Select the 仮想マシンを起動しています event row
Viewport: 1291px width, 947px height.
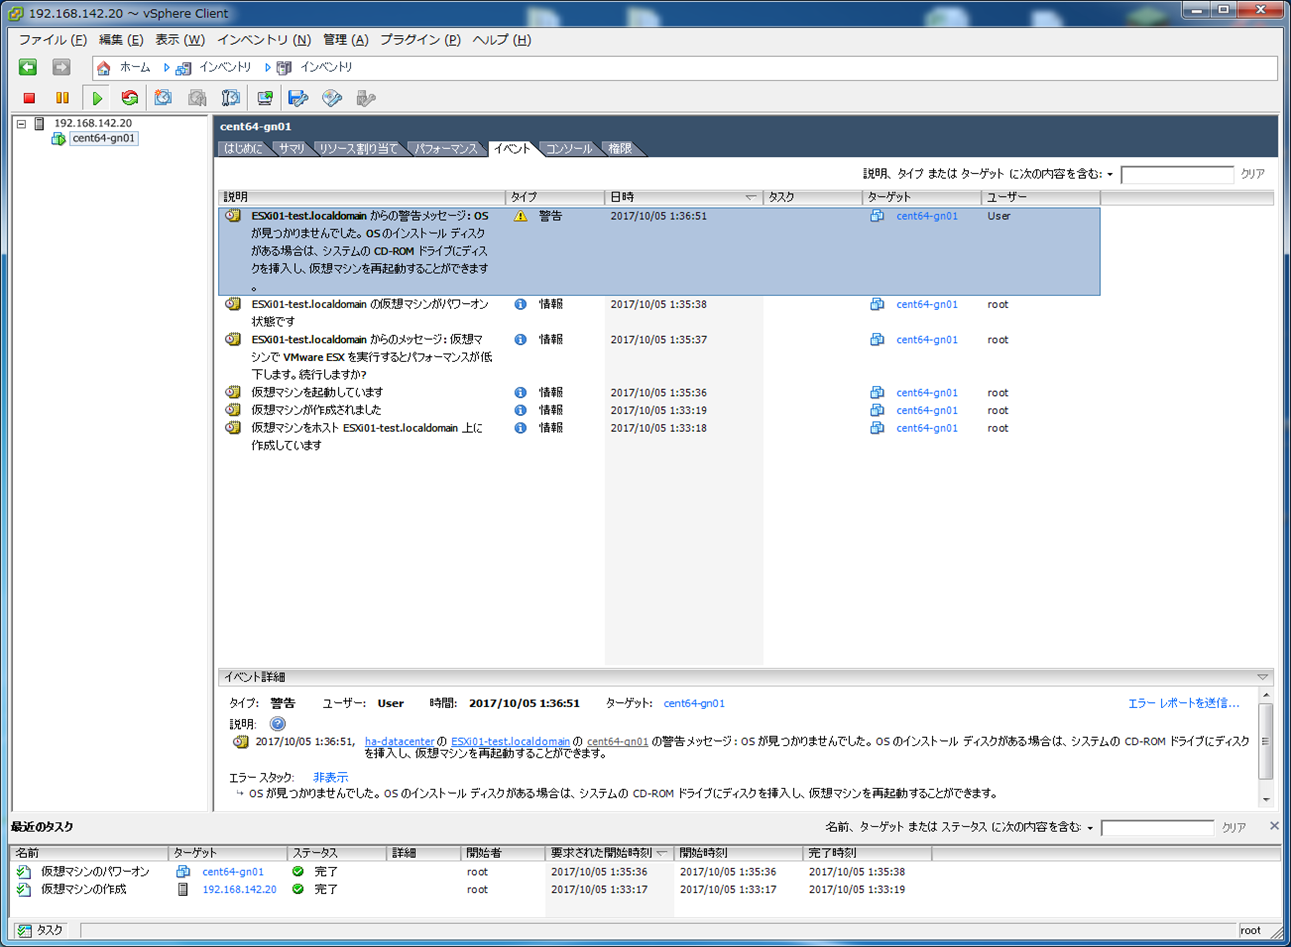659,393
